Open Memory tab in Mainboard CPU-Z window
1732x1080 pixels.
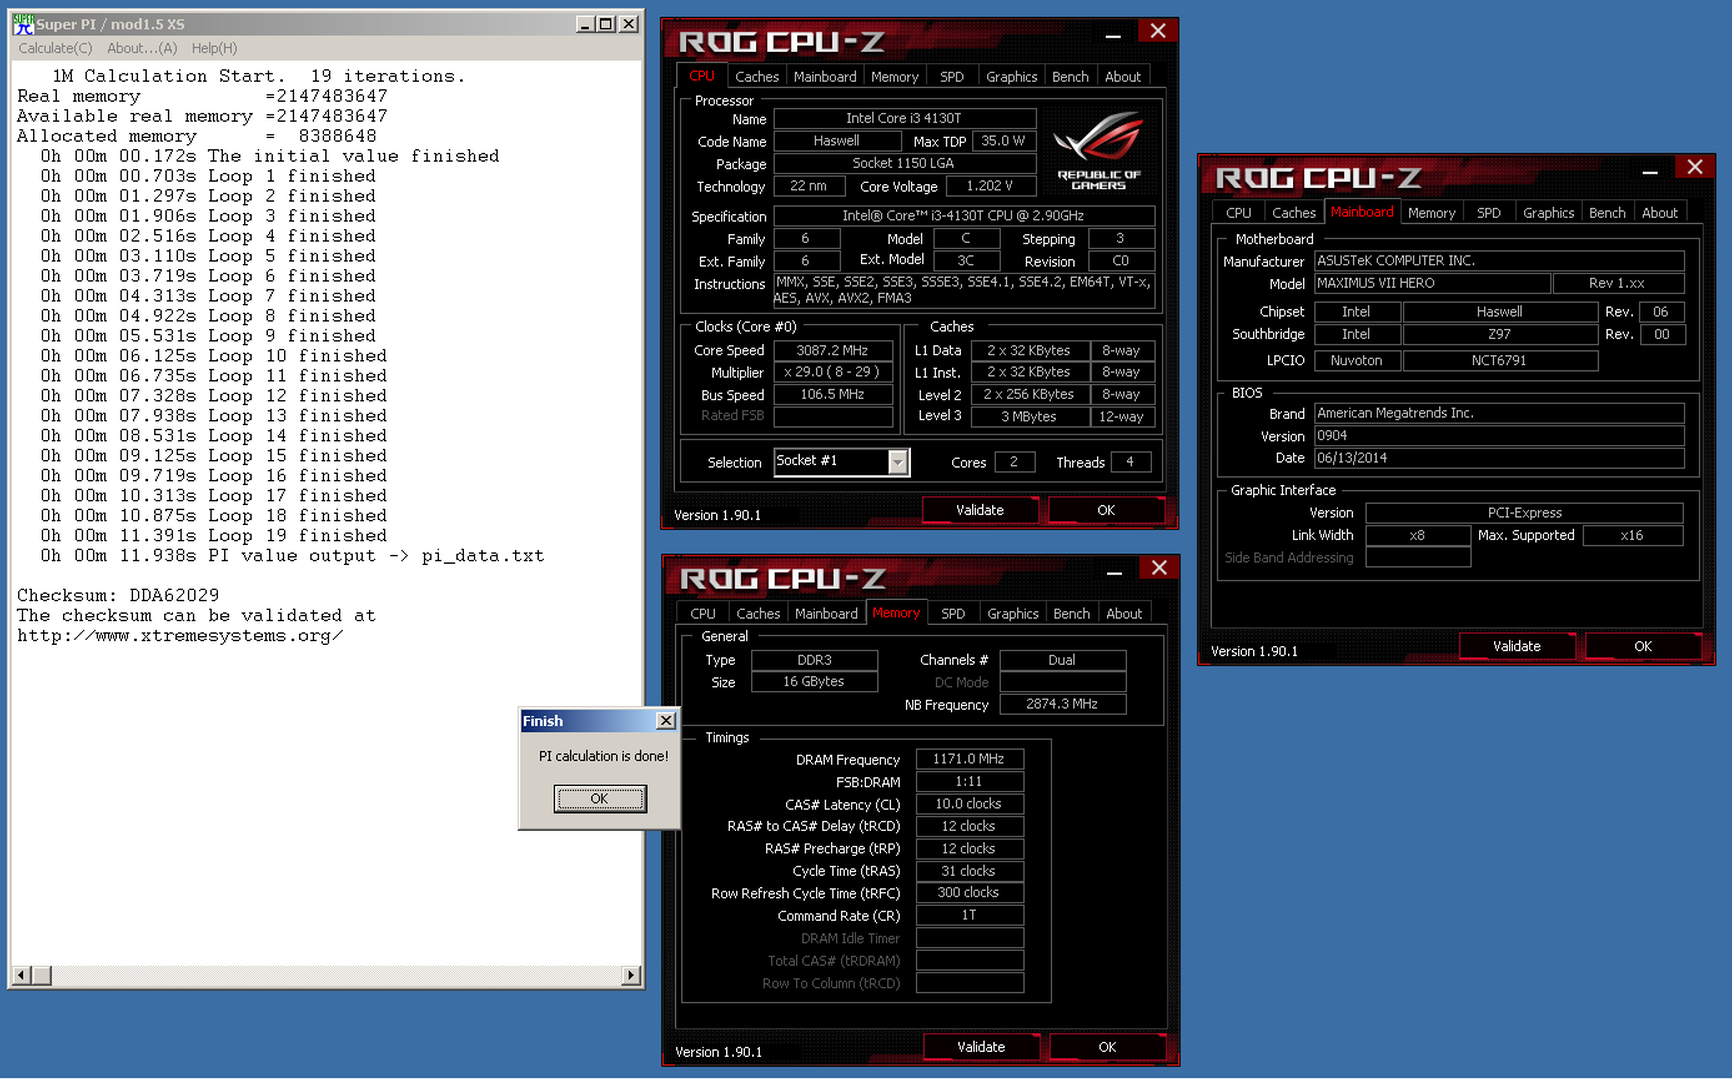(x=1431, y=213)
